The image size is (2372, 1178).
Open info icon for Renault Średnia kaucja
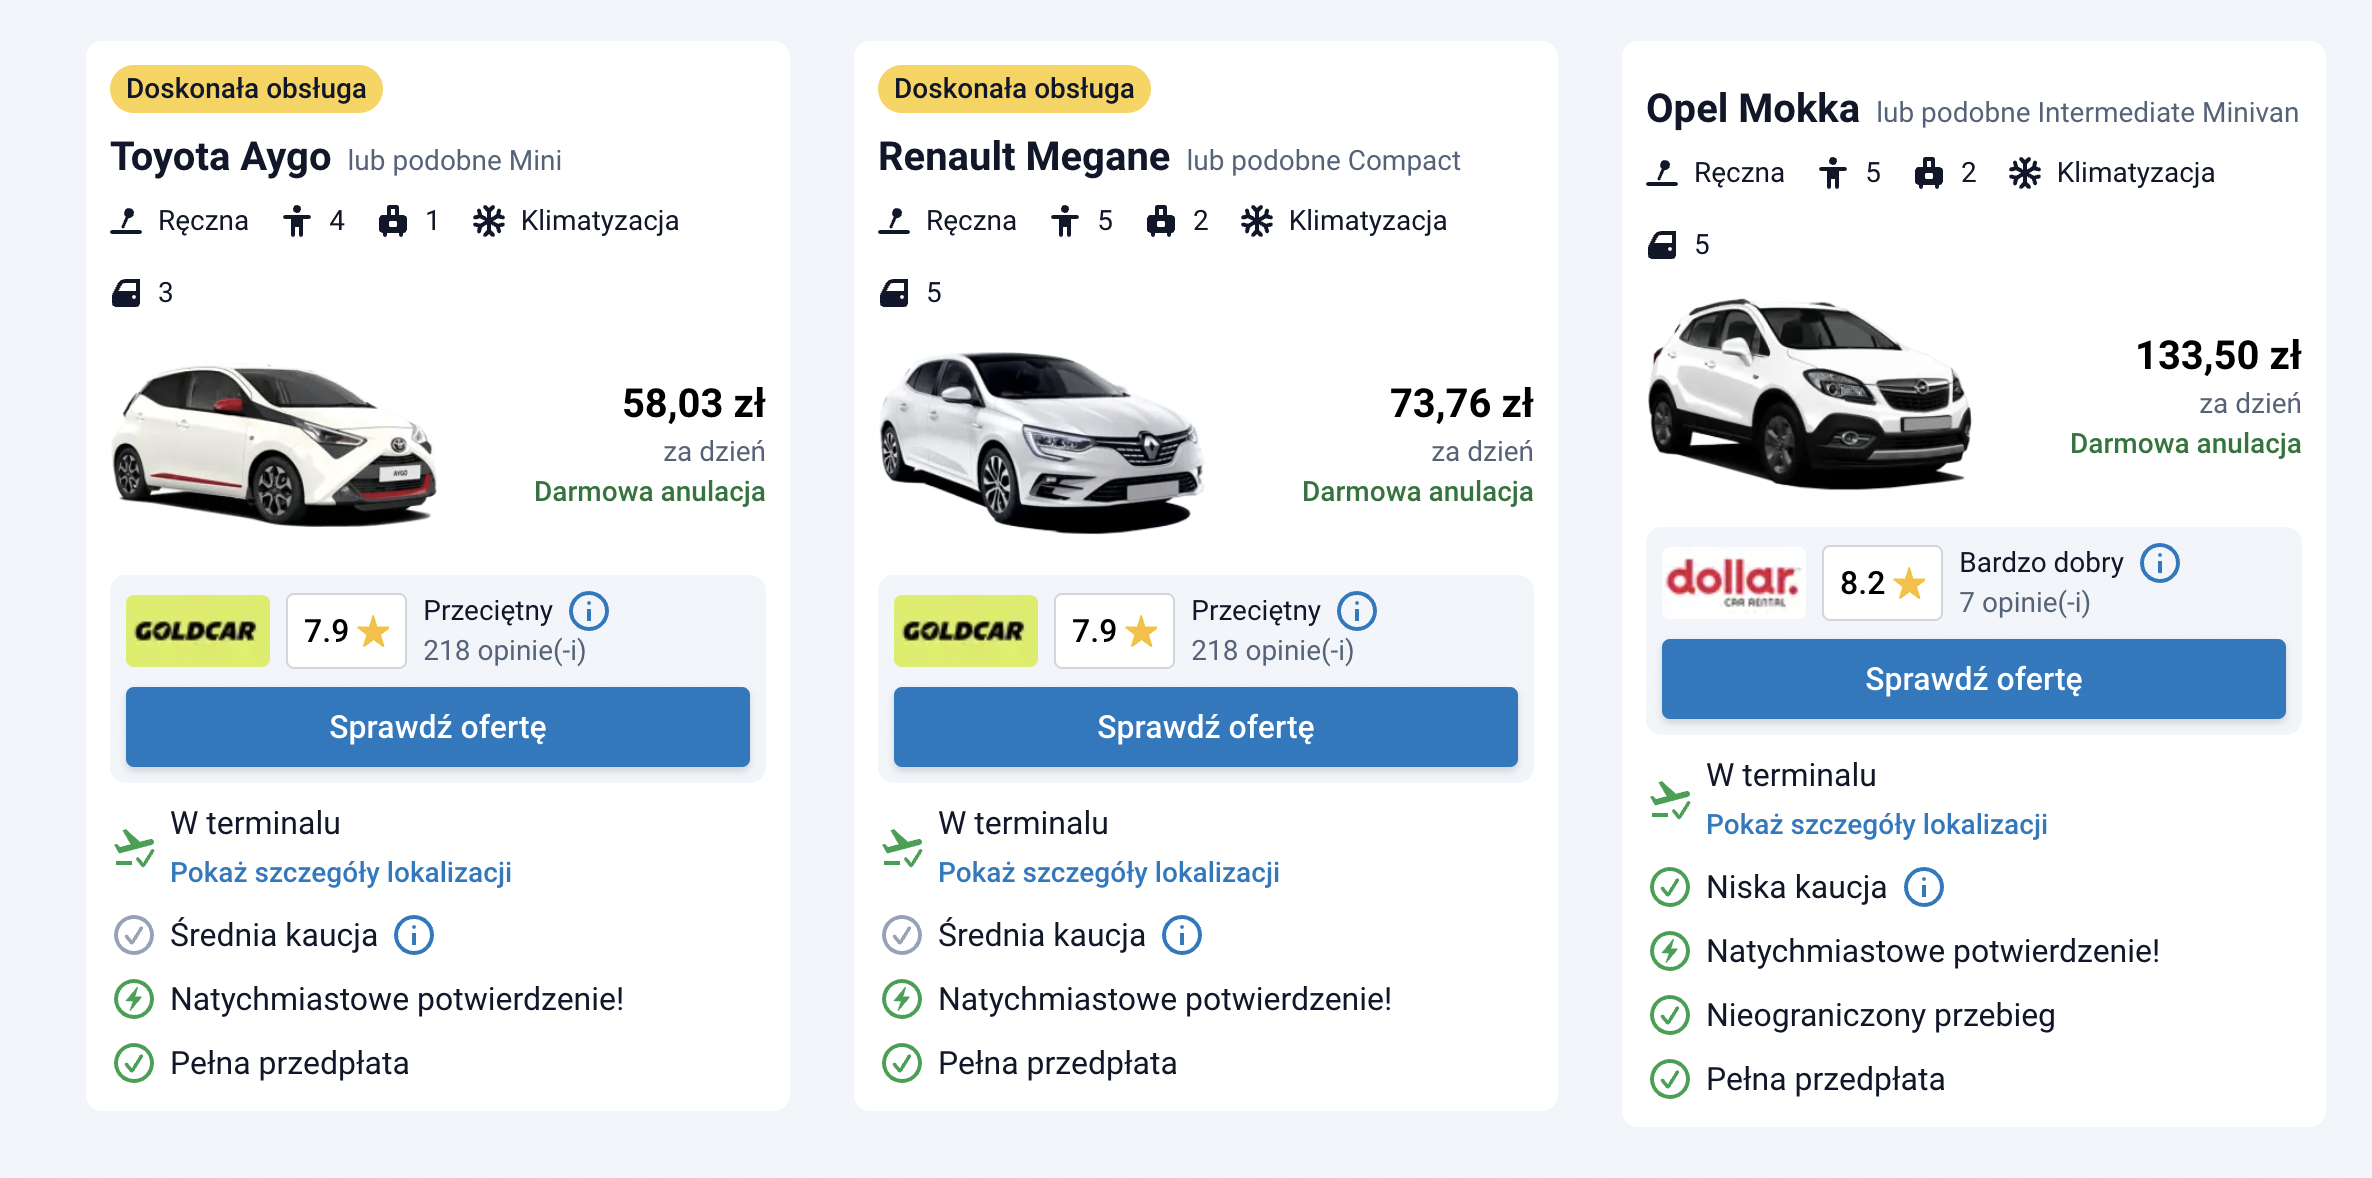(x=1182, y=935)
